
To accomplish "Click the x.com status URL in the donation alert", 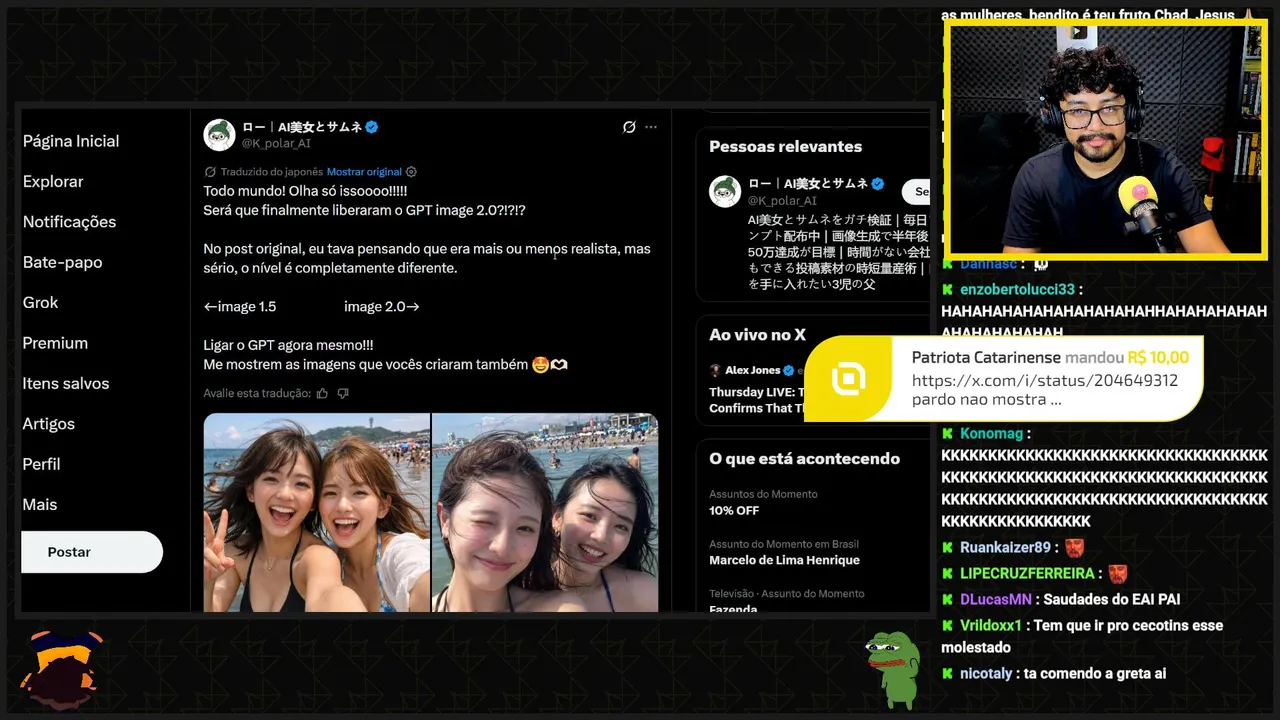I will [1045, 381].
